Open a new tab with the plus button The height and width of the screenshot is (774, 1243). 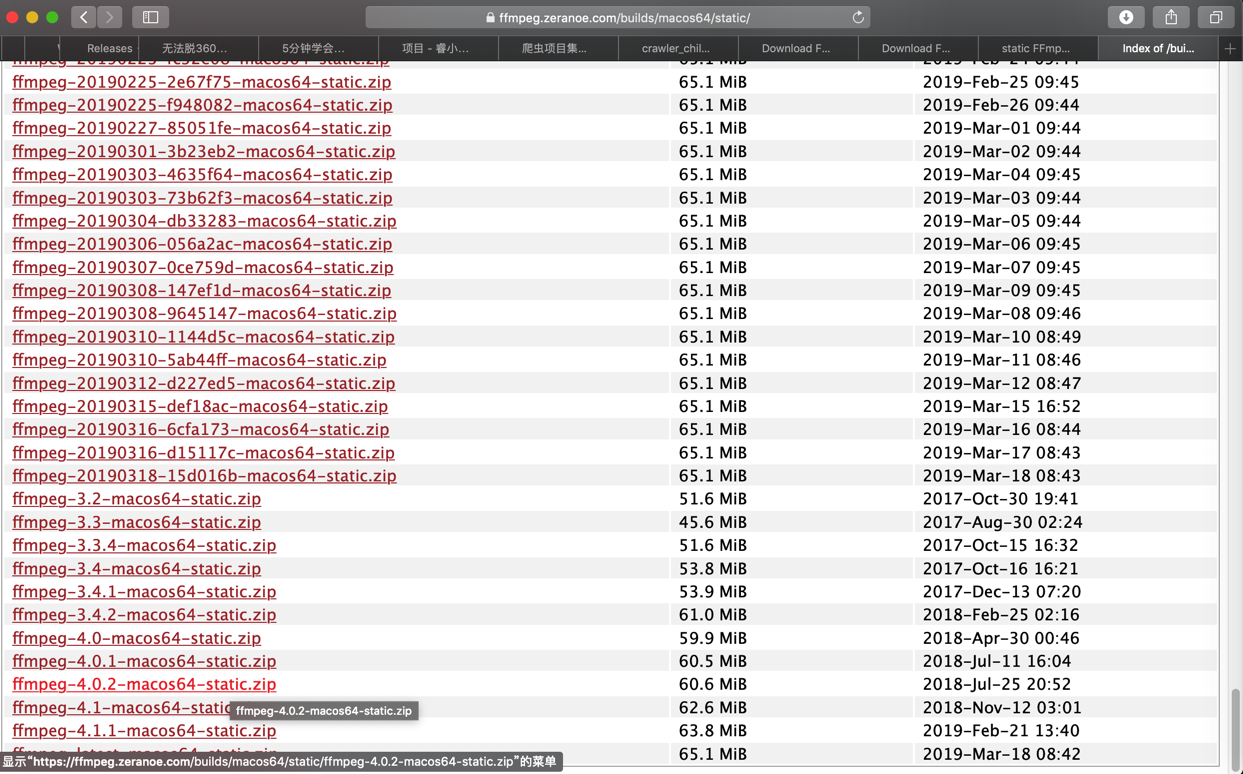pos(1230,47)
